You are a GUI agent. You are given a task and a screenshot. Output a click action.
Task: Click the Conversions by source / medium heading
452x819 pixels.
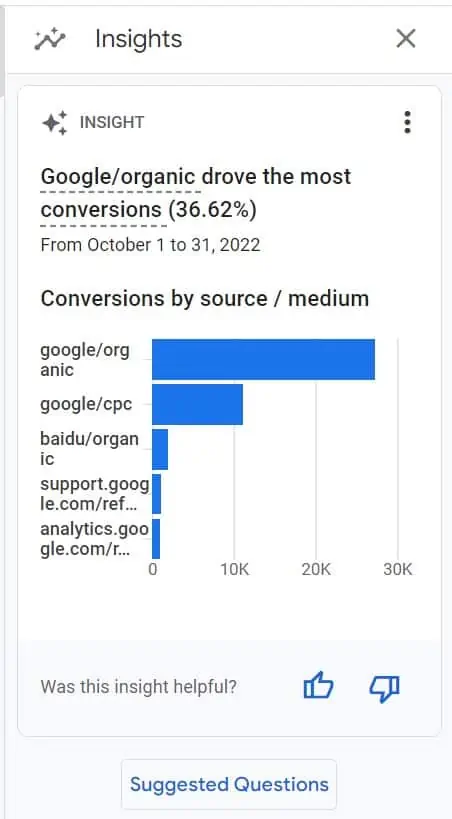point(205,299)
